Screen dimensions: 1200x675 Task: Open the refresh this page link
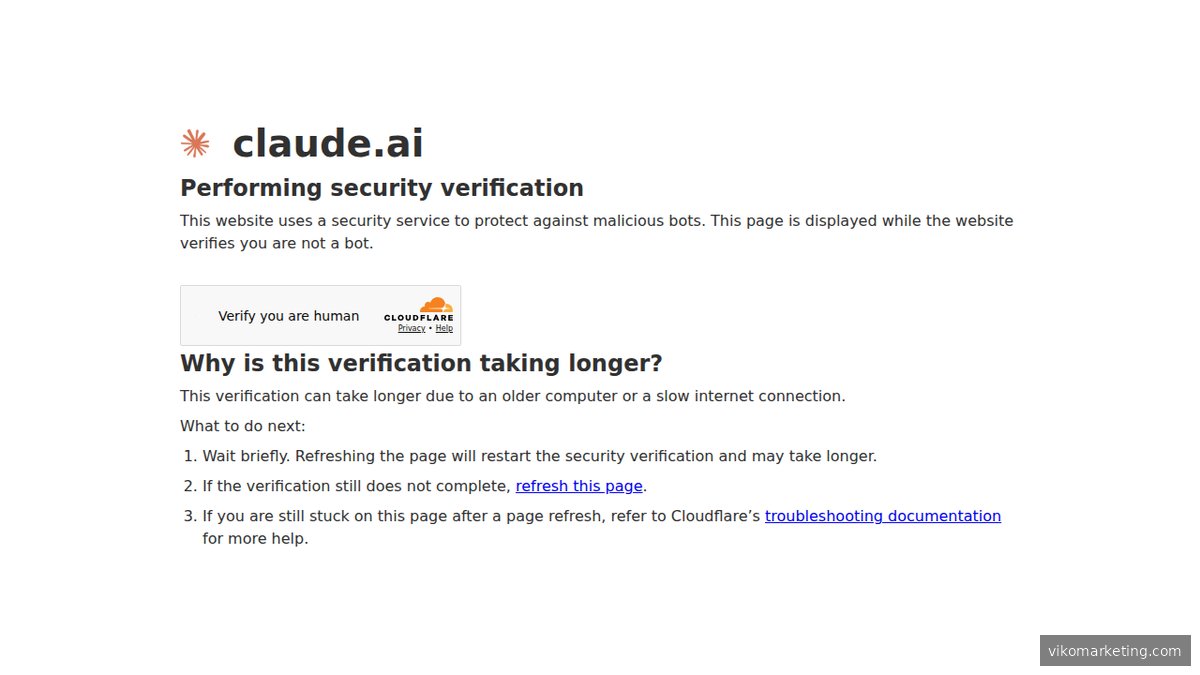[x=579, y=486]
